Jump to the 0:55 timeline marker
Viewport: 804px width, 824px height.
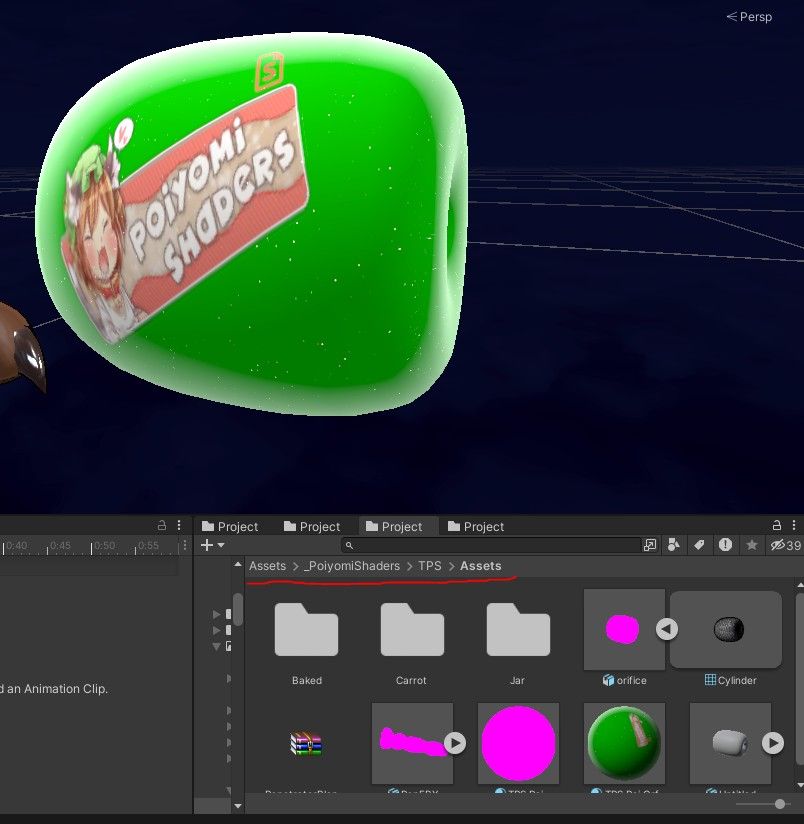[x=149, y=545]
